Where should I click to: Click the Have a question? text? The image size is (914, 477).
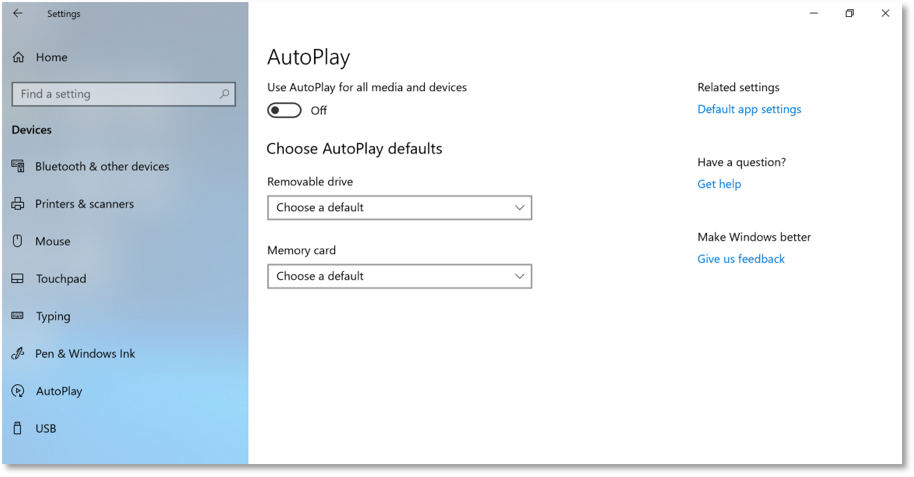pos(741,162)
